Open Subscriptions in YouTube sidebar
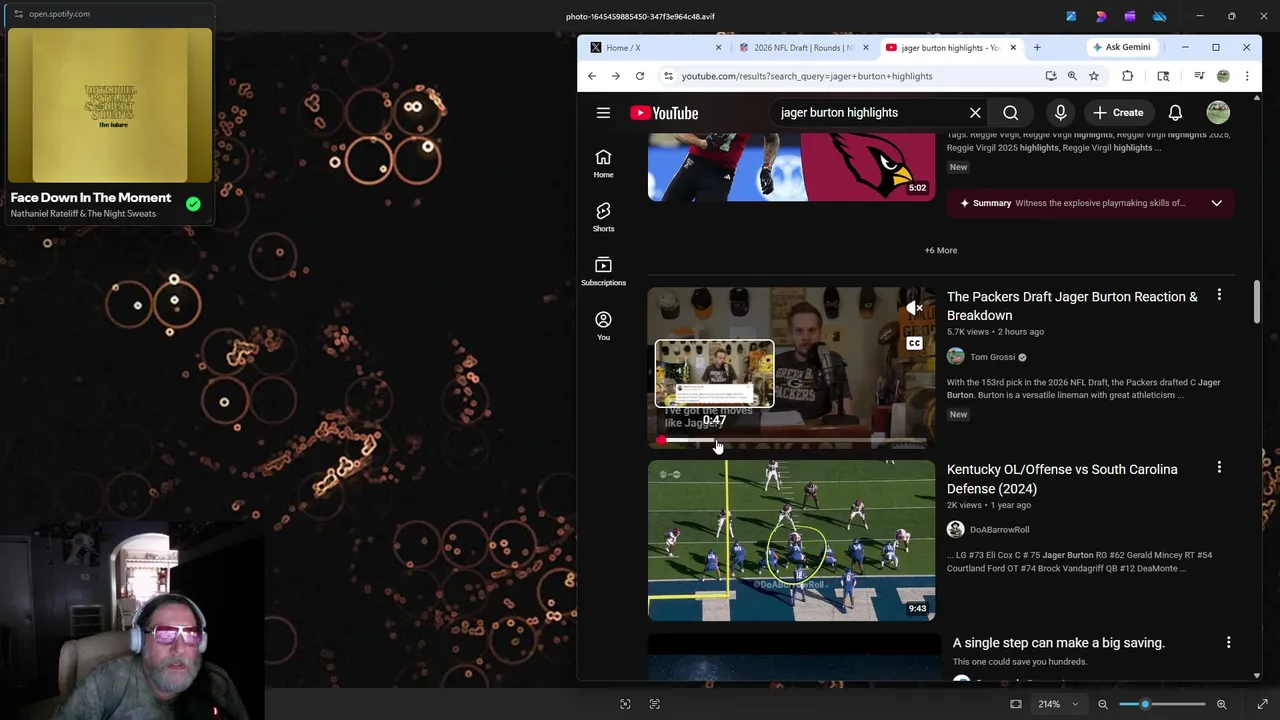The height and width of the screenshot is (720, 1280). 603,272
